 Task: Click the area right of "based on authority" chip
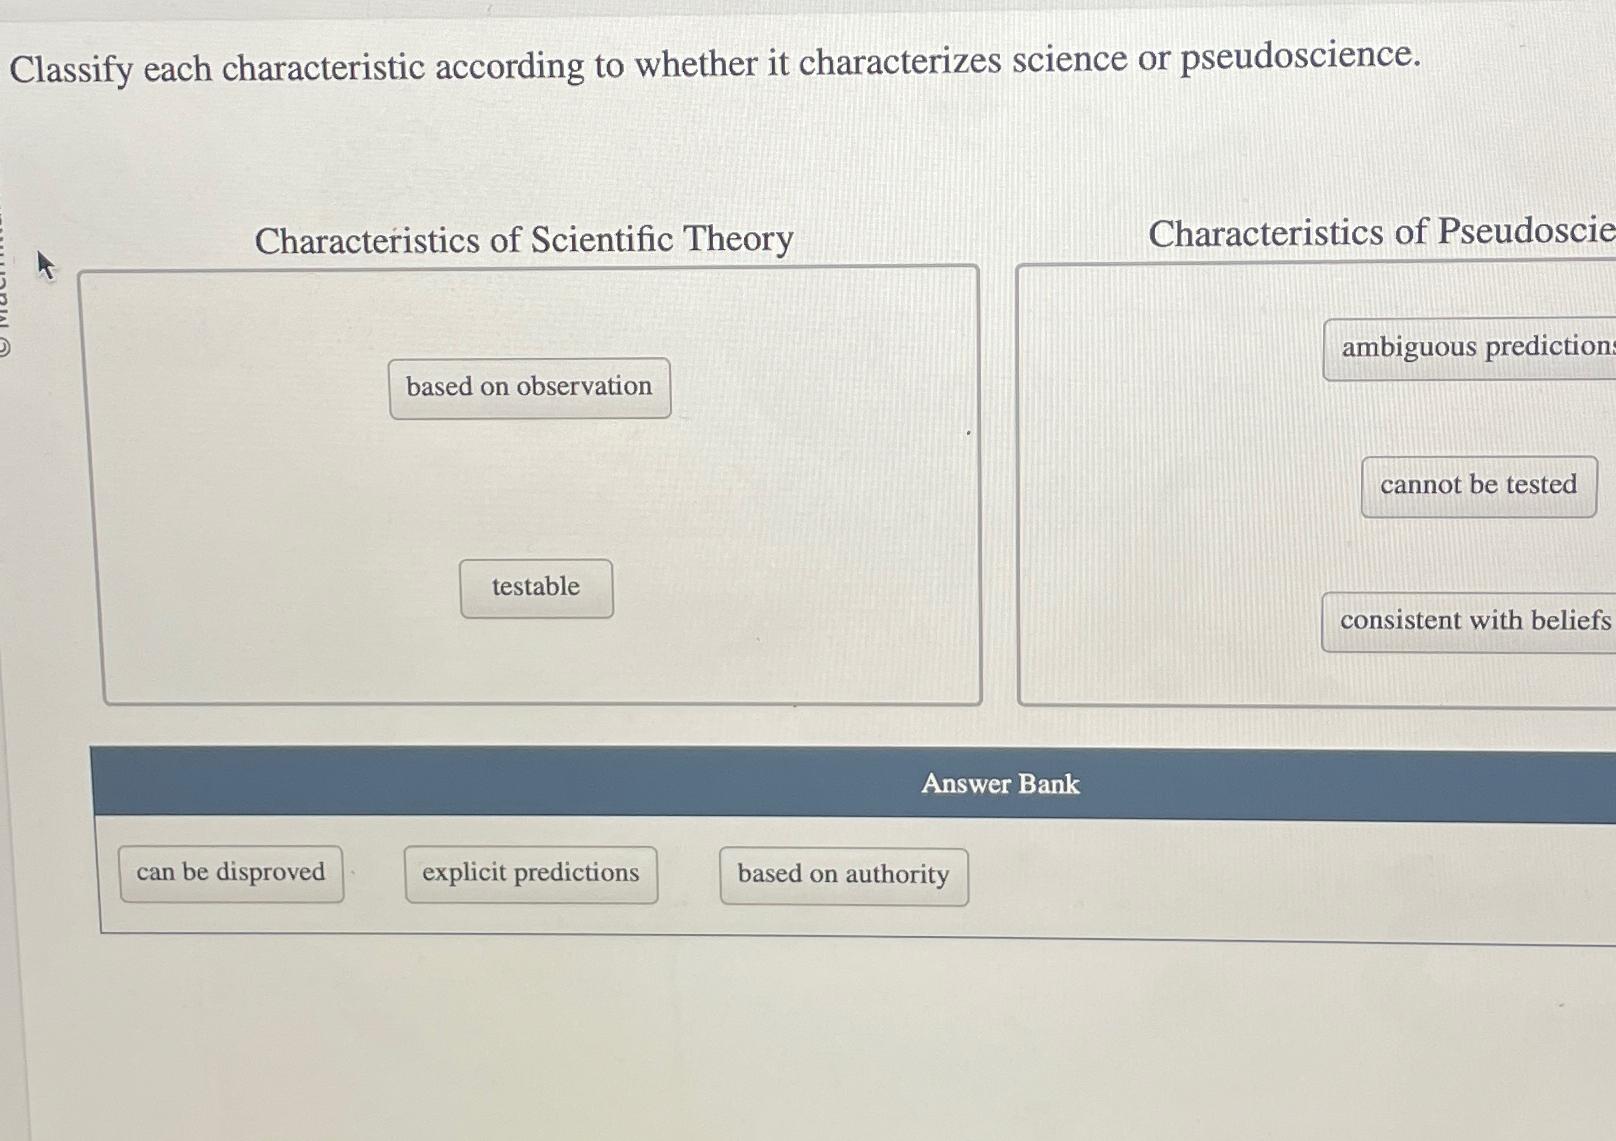coord(1200,874)
